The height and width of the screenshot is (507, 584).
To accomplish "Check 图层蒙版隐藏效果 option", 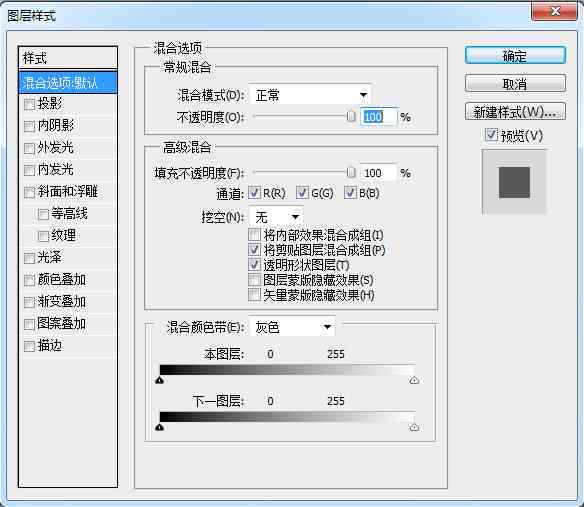I will point(254,280).
